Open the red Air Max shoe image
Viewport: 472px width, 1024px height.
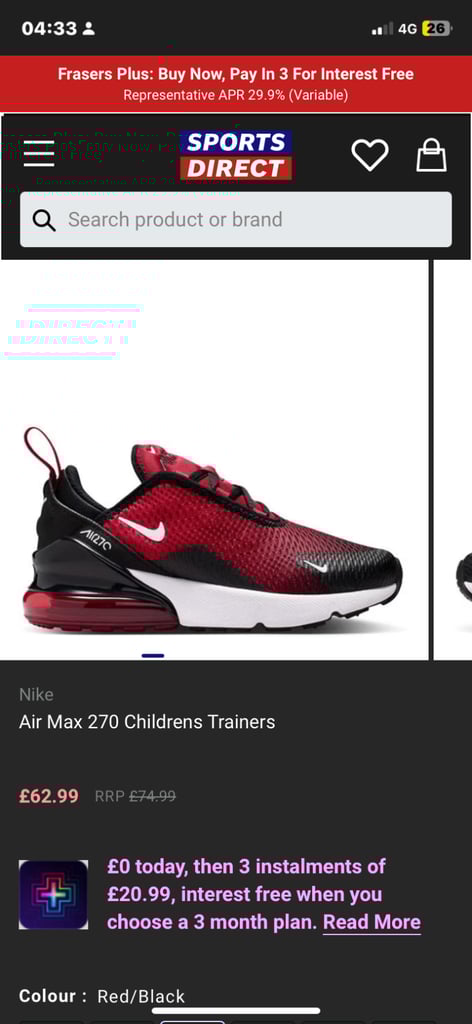[212, 529]
